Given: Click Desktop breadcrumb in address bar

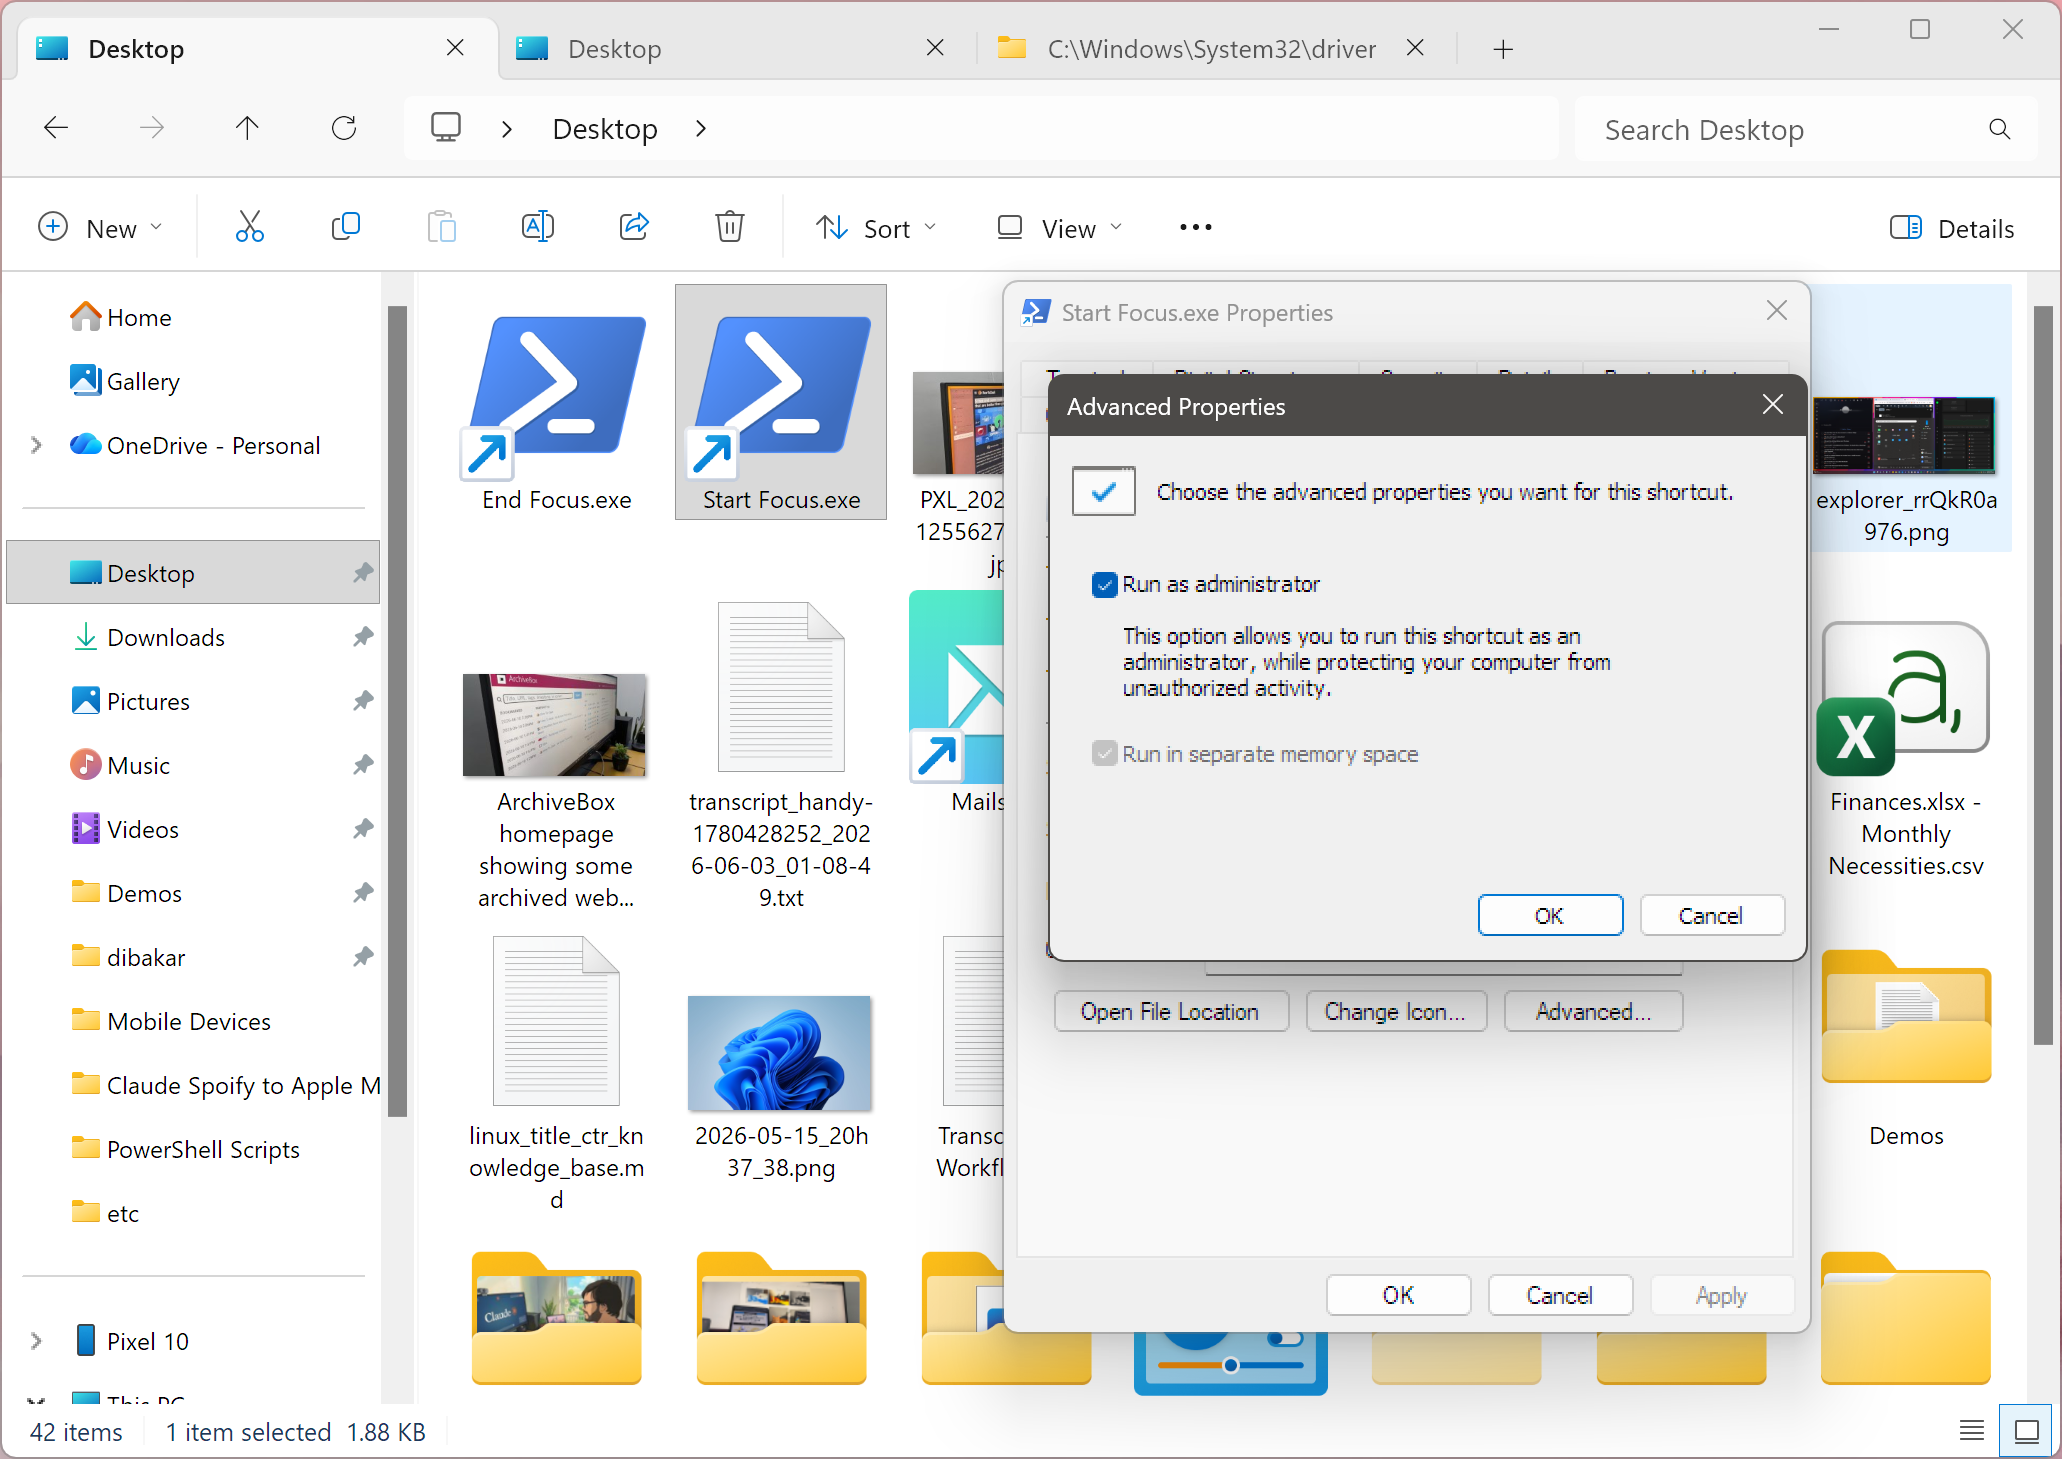Looking at the screenshot, I should 605,129.
